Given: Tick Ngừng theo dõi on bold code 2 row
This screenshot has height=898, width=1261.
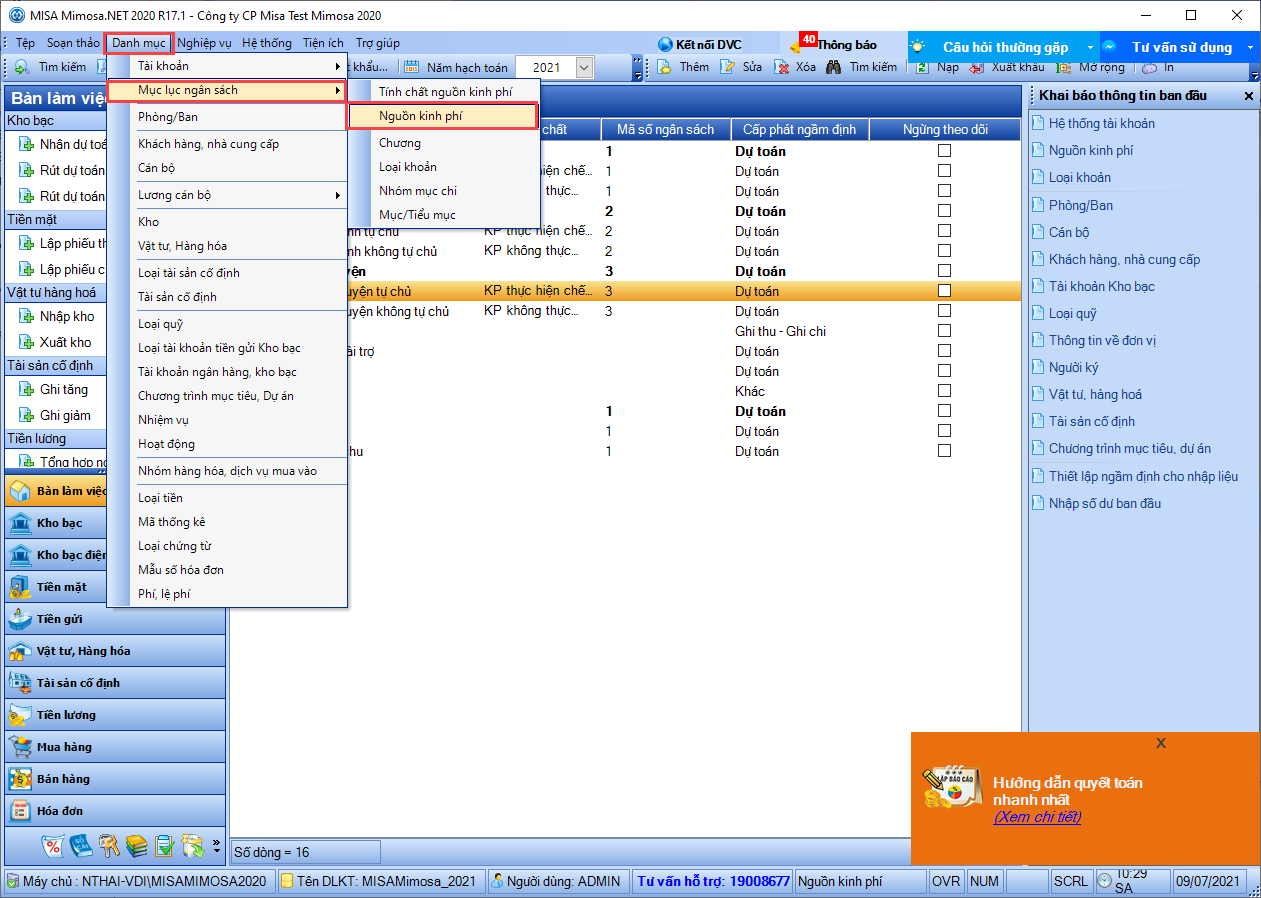Looking at the screenshot, I should (944, 211).
